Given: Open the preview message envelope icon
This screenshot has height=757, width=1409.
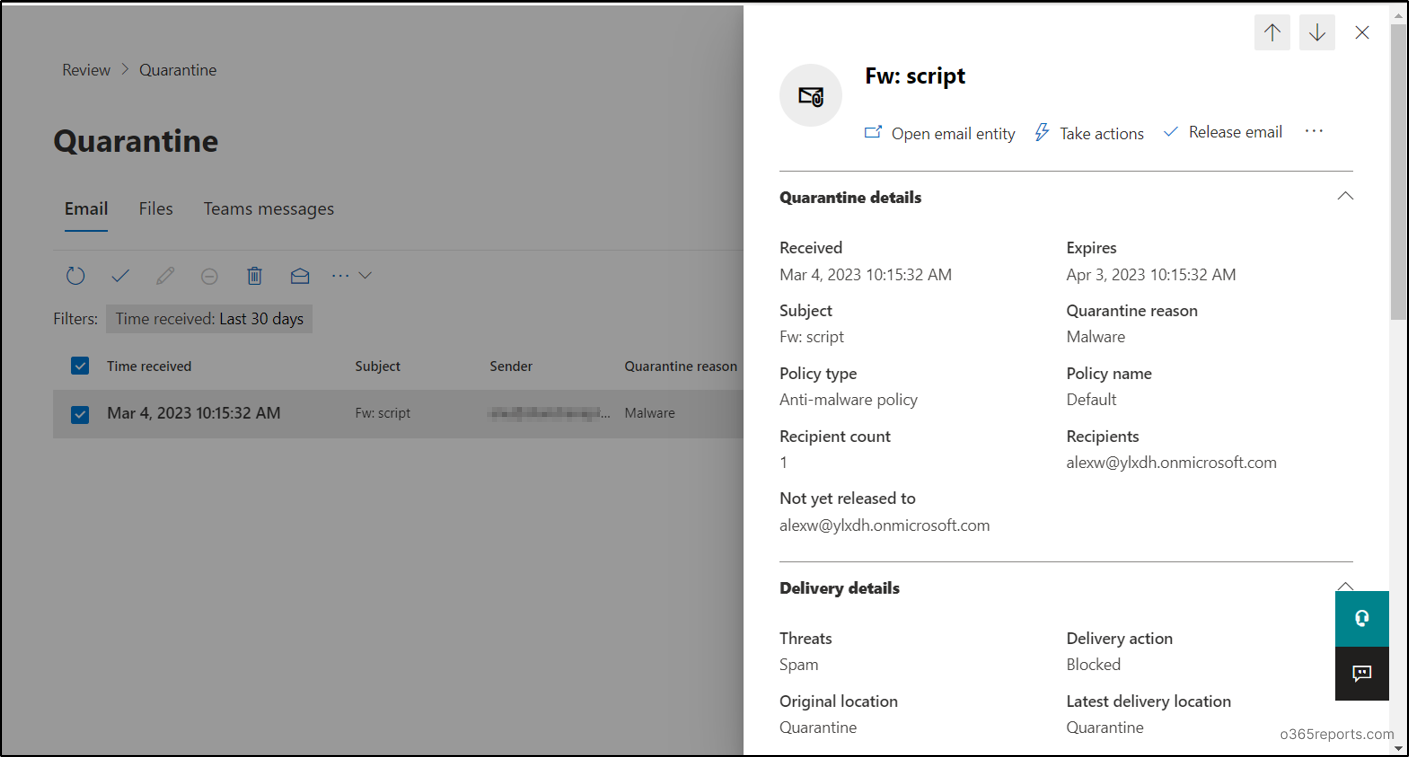Looking at the screenshot, I should point(299,275).
